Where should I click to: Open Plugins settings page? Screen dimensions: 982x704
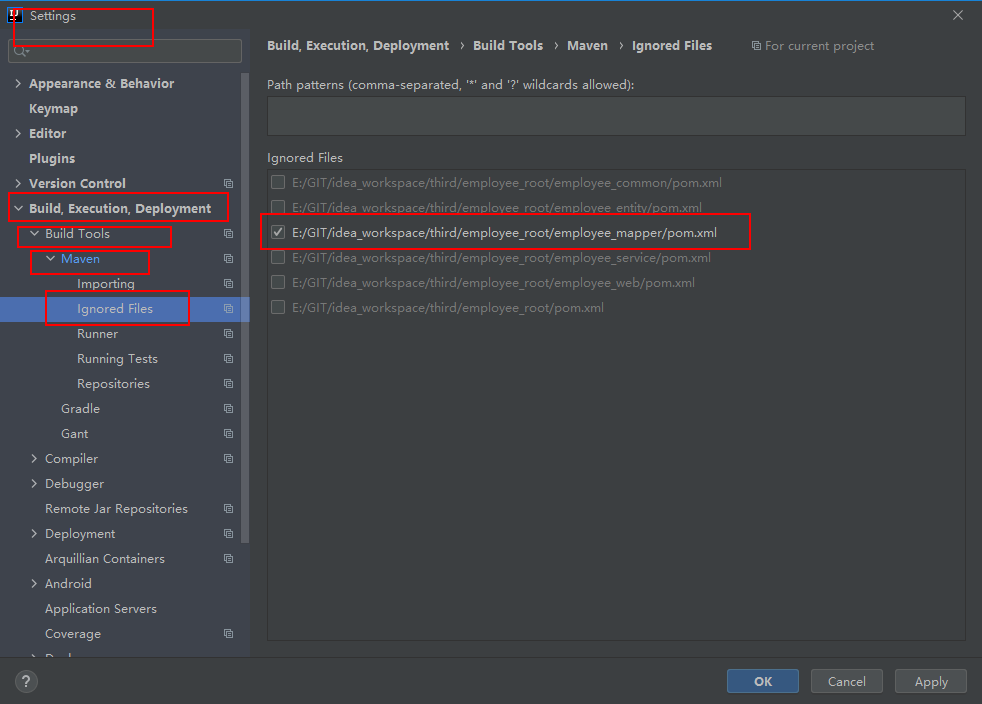click(x=52, y=158)
